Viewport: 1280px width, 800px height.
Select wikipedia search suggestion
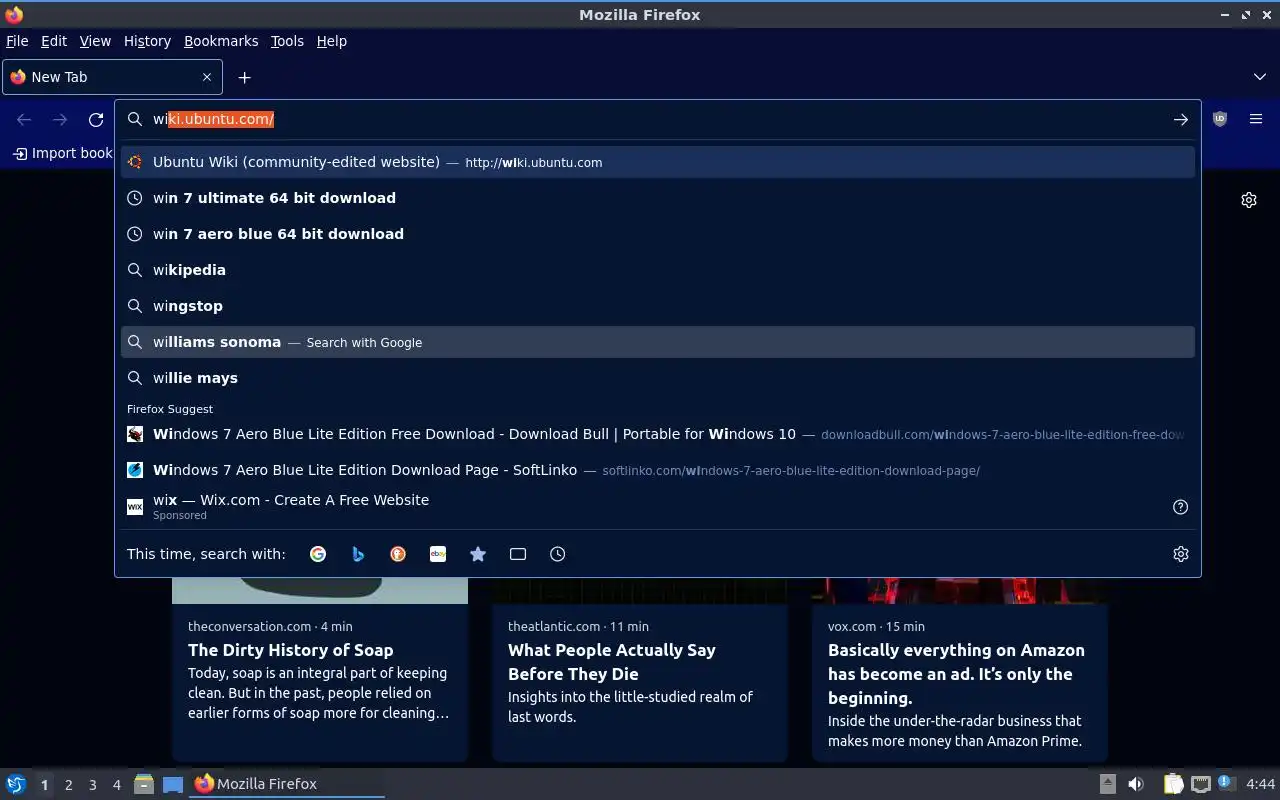tap(658, 270)
